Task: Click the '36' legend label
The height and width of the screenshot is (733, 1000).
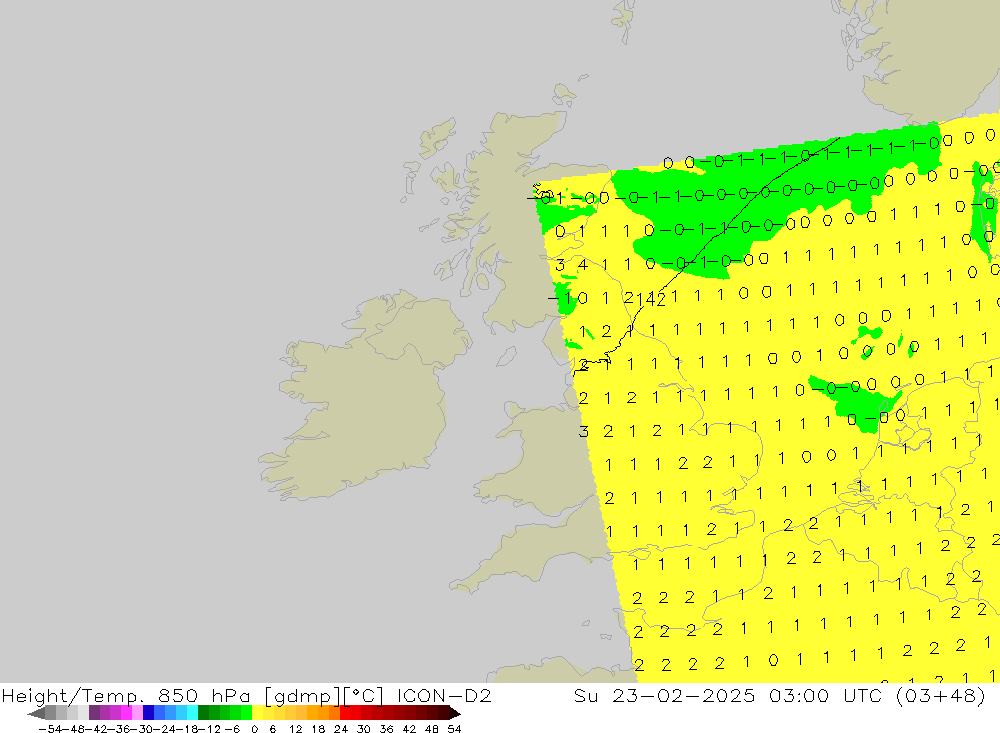Action: tap(386, 729)
